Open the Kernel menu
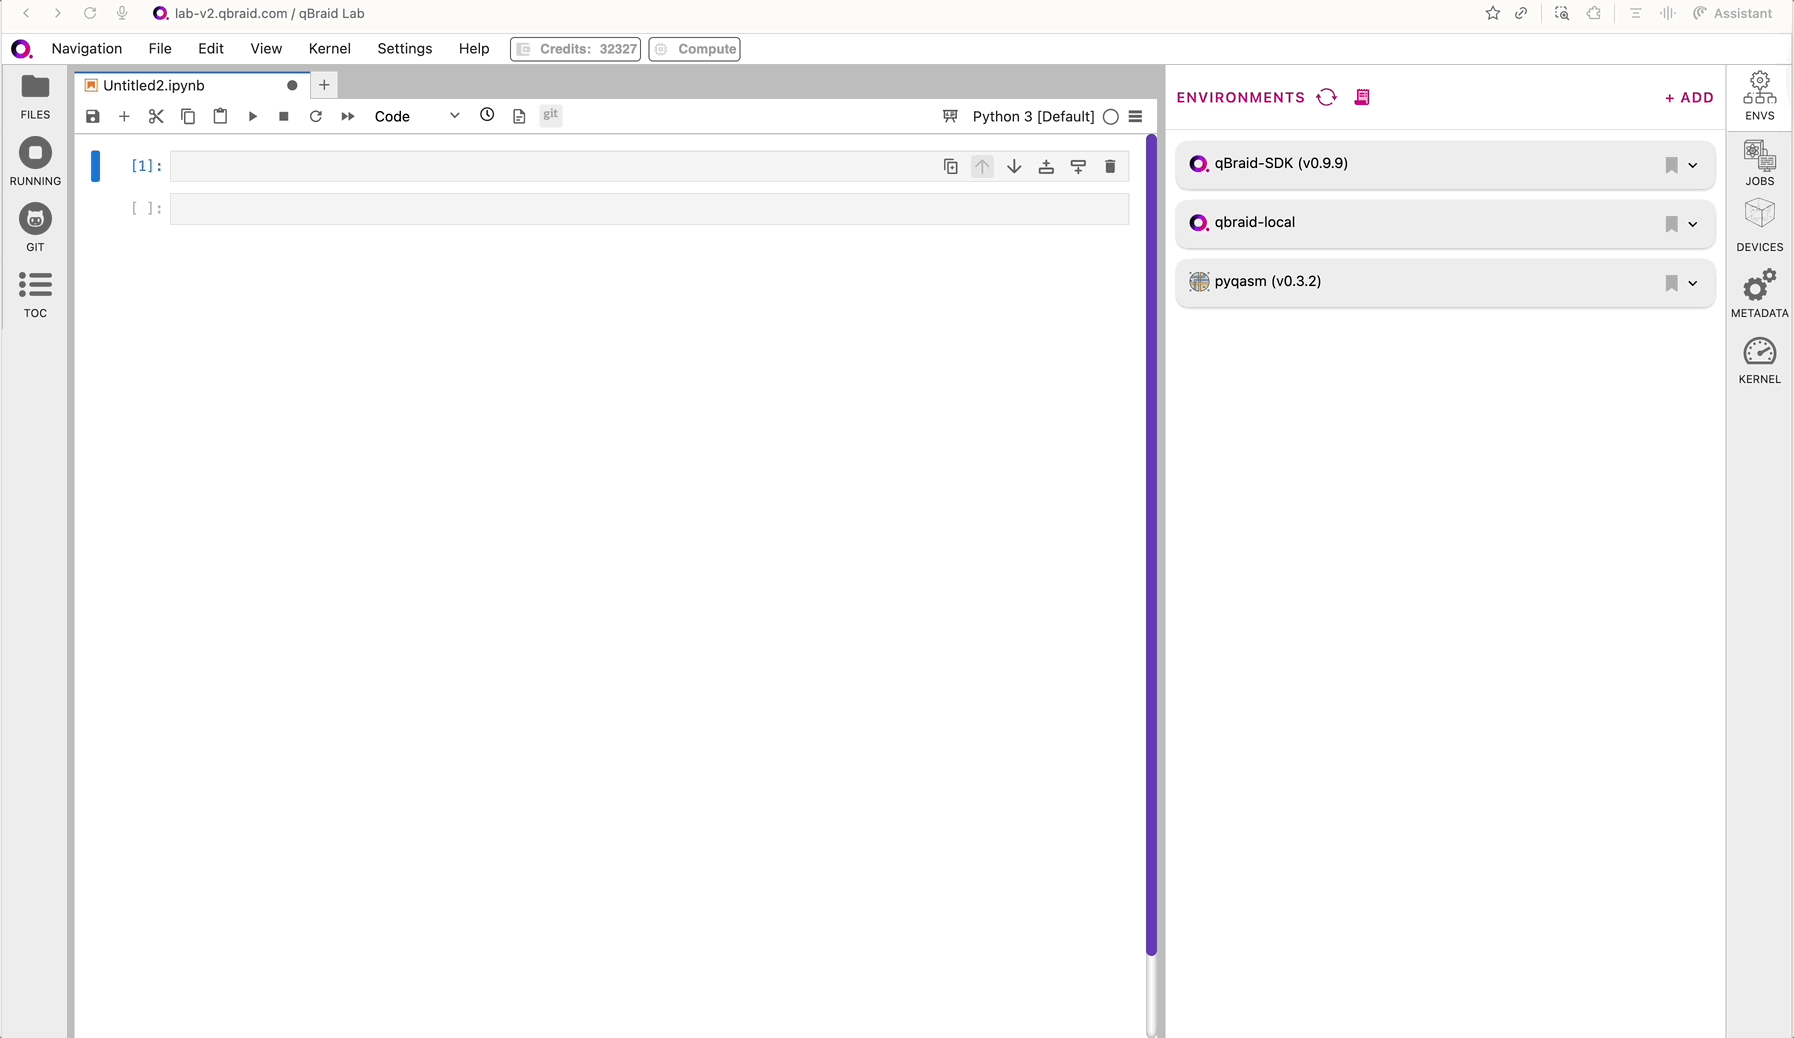Image resolution: width=1794 pixels, height=1038 pixels. point(330,48)
